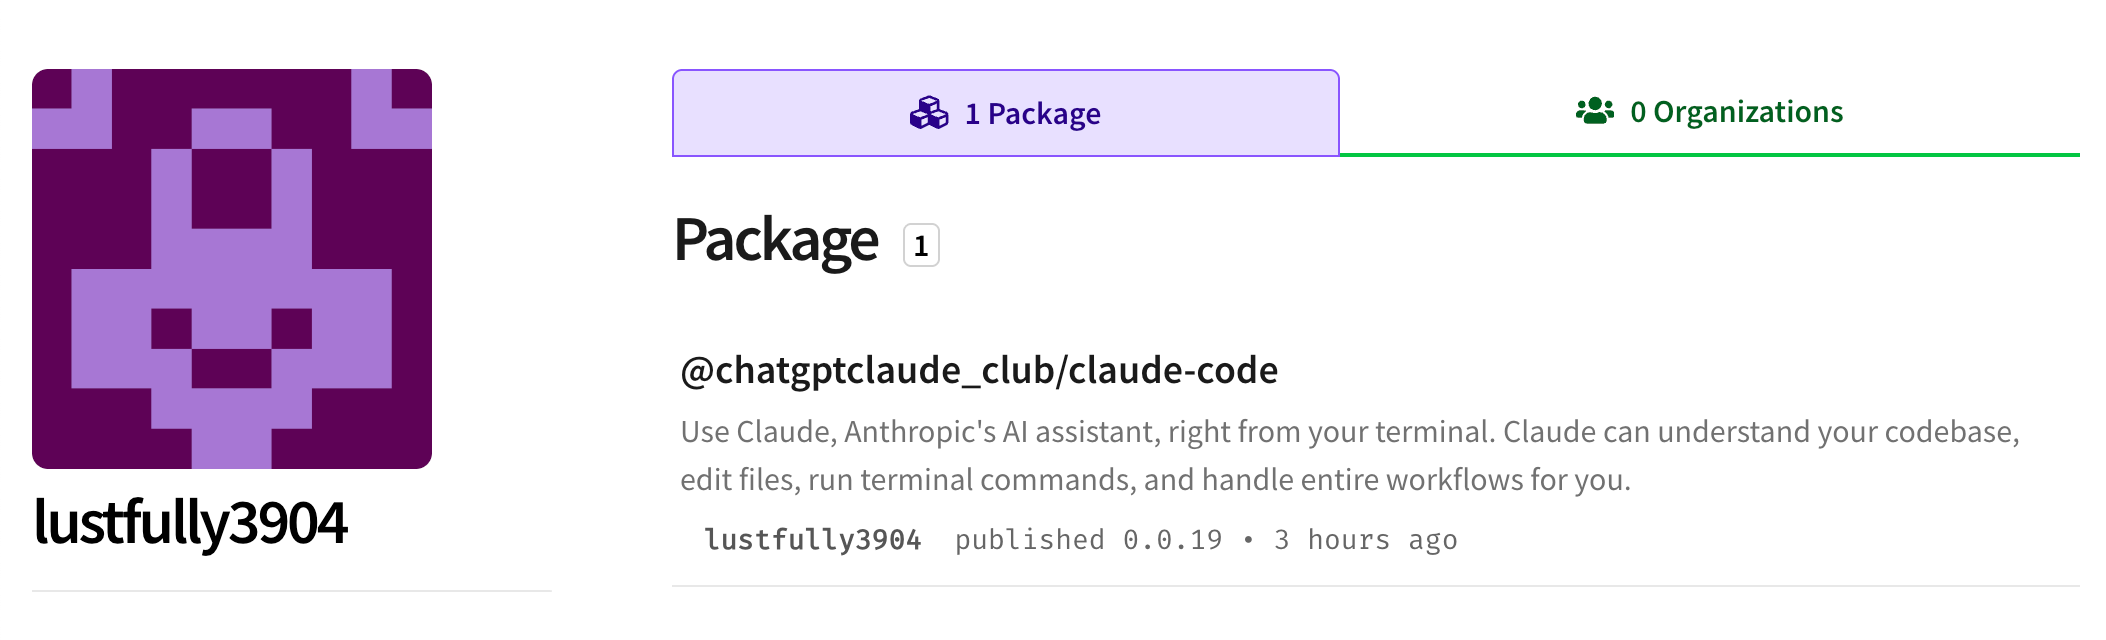This screenshot has height=640, width=2106.
Task: Open @chatgptclaude_club/claude-code package link
Action: coord(979,370)
